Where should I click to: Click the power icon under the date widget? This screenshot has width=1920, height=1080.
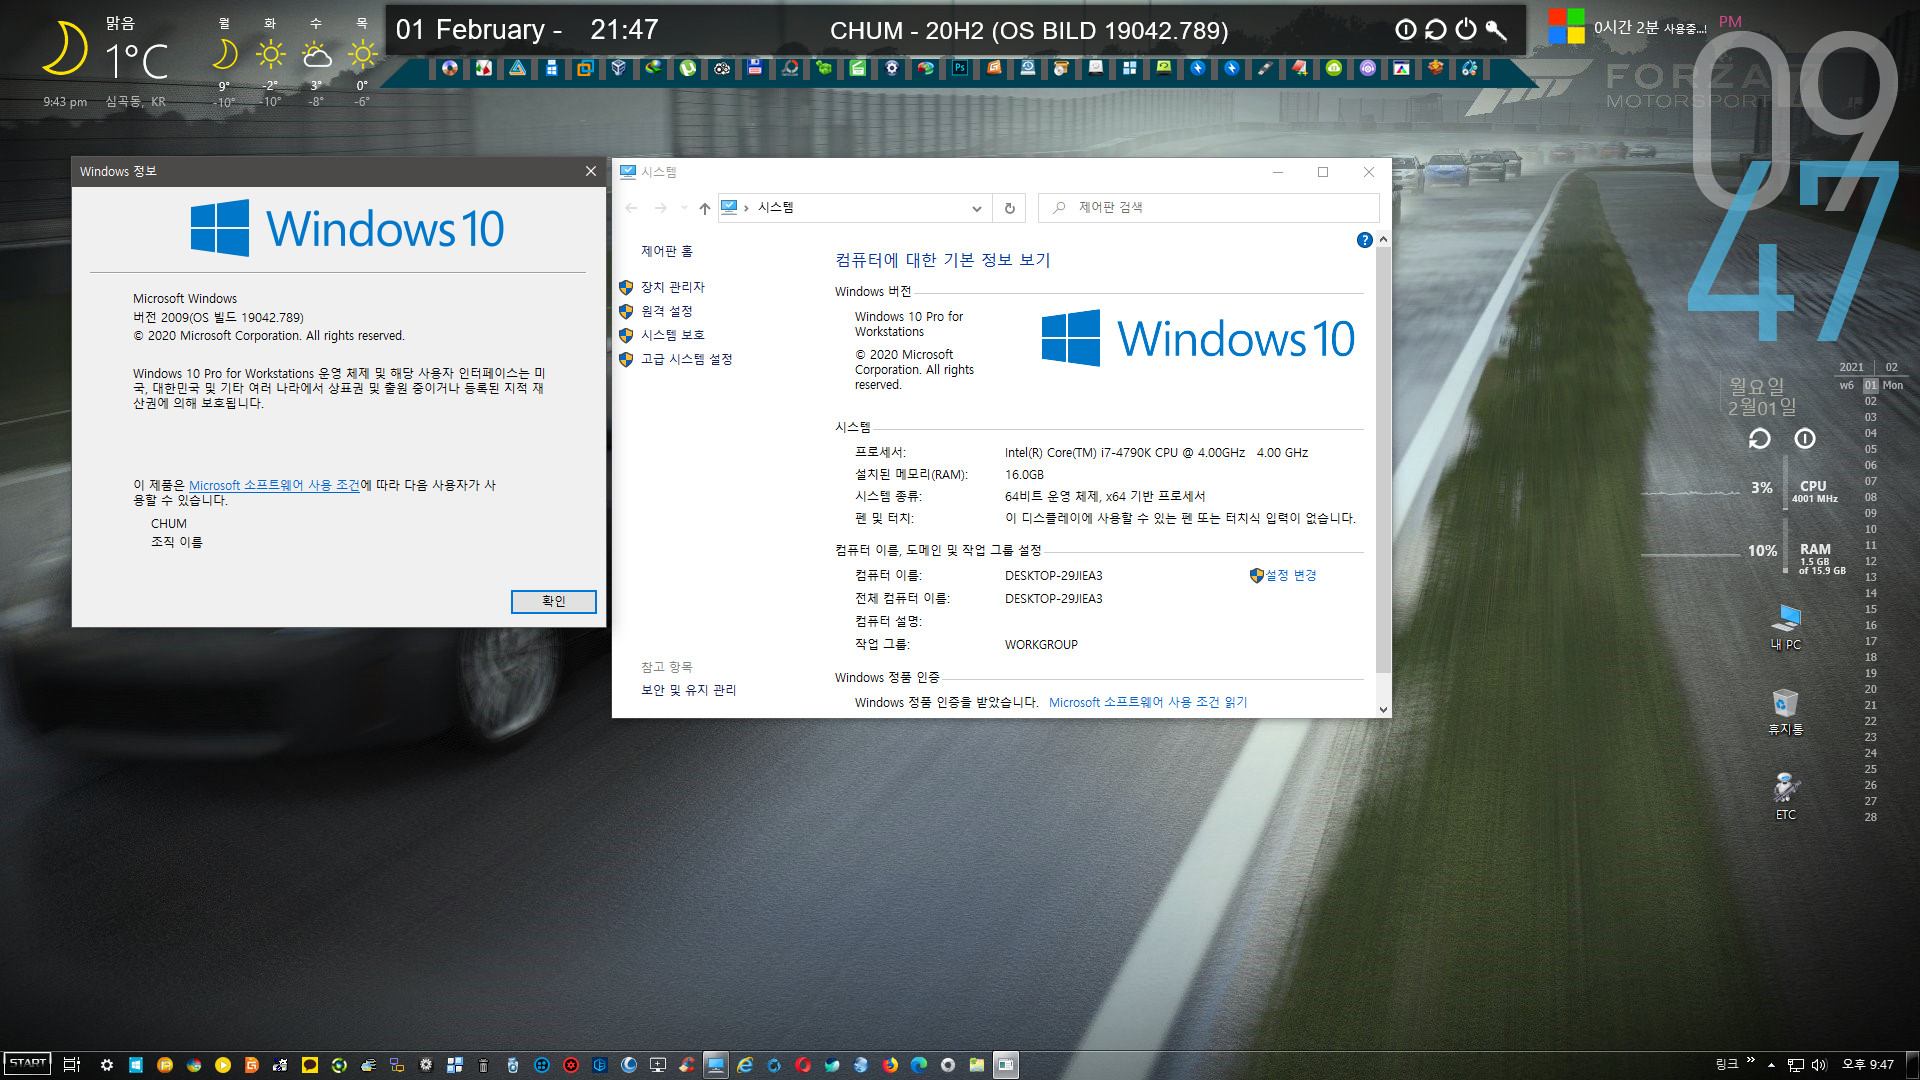tap(1805, 438)
